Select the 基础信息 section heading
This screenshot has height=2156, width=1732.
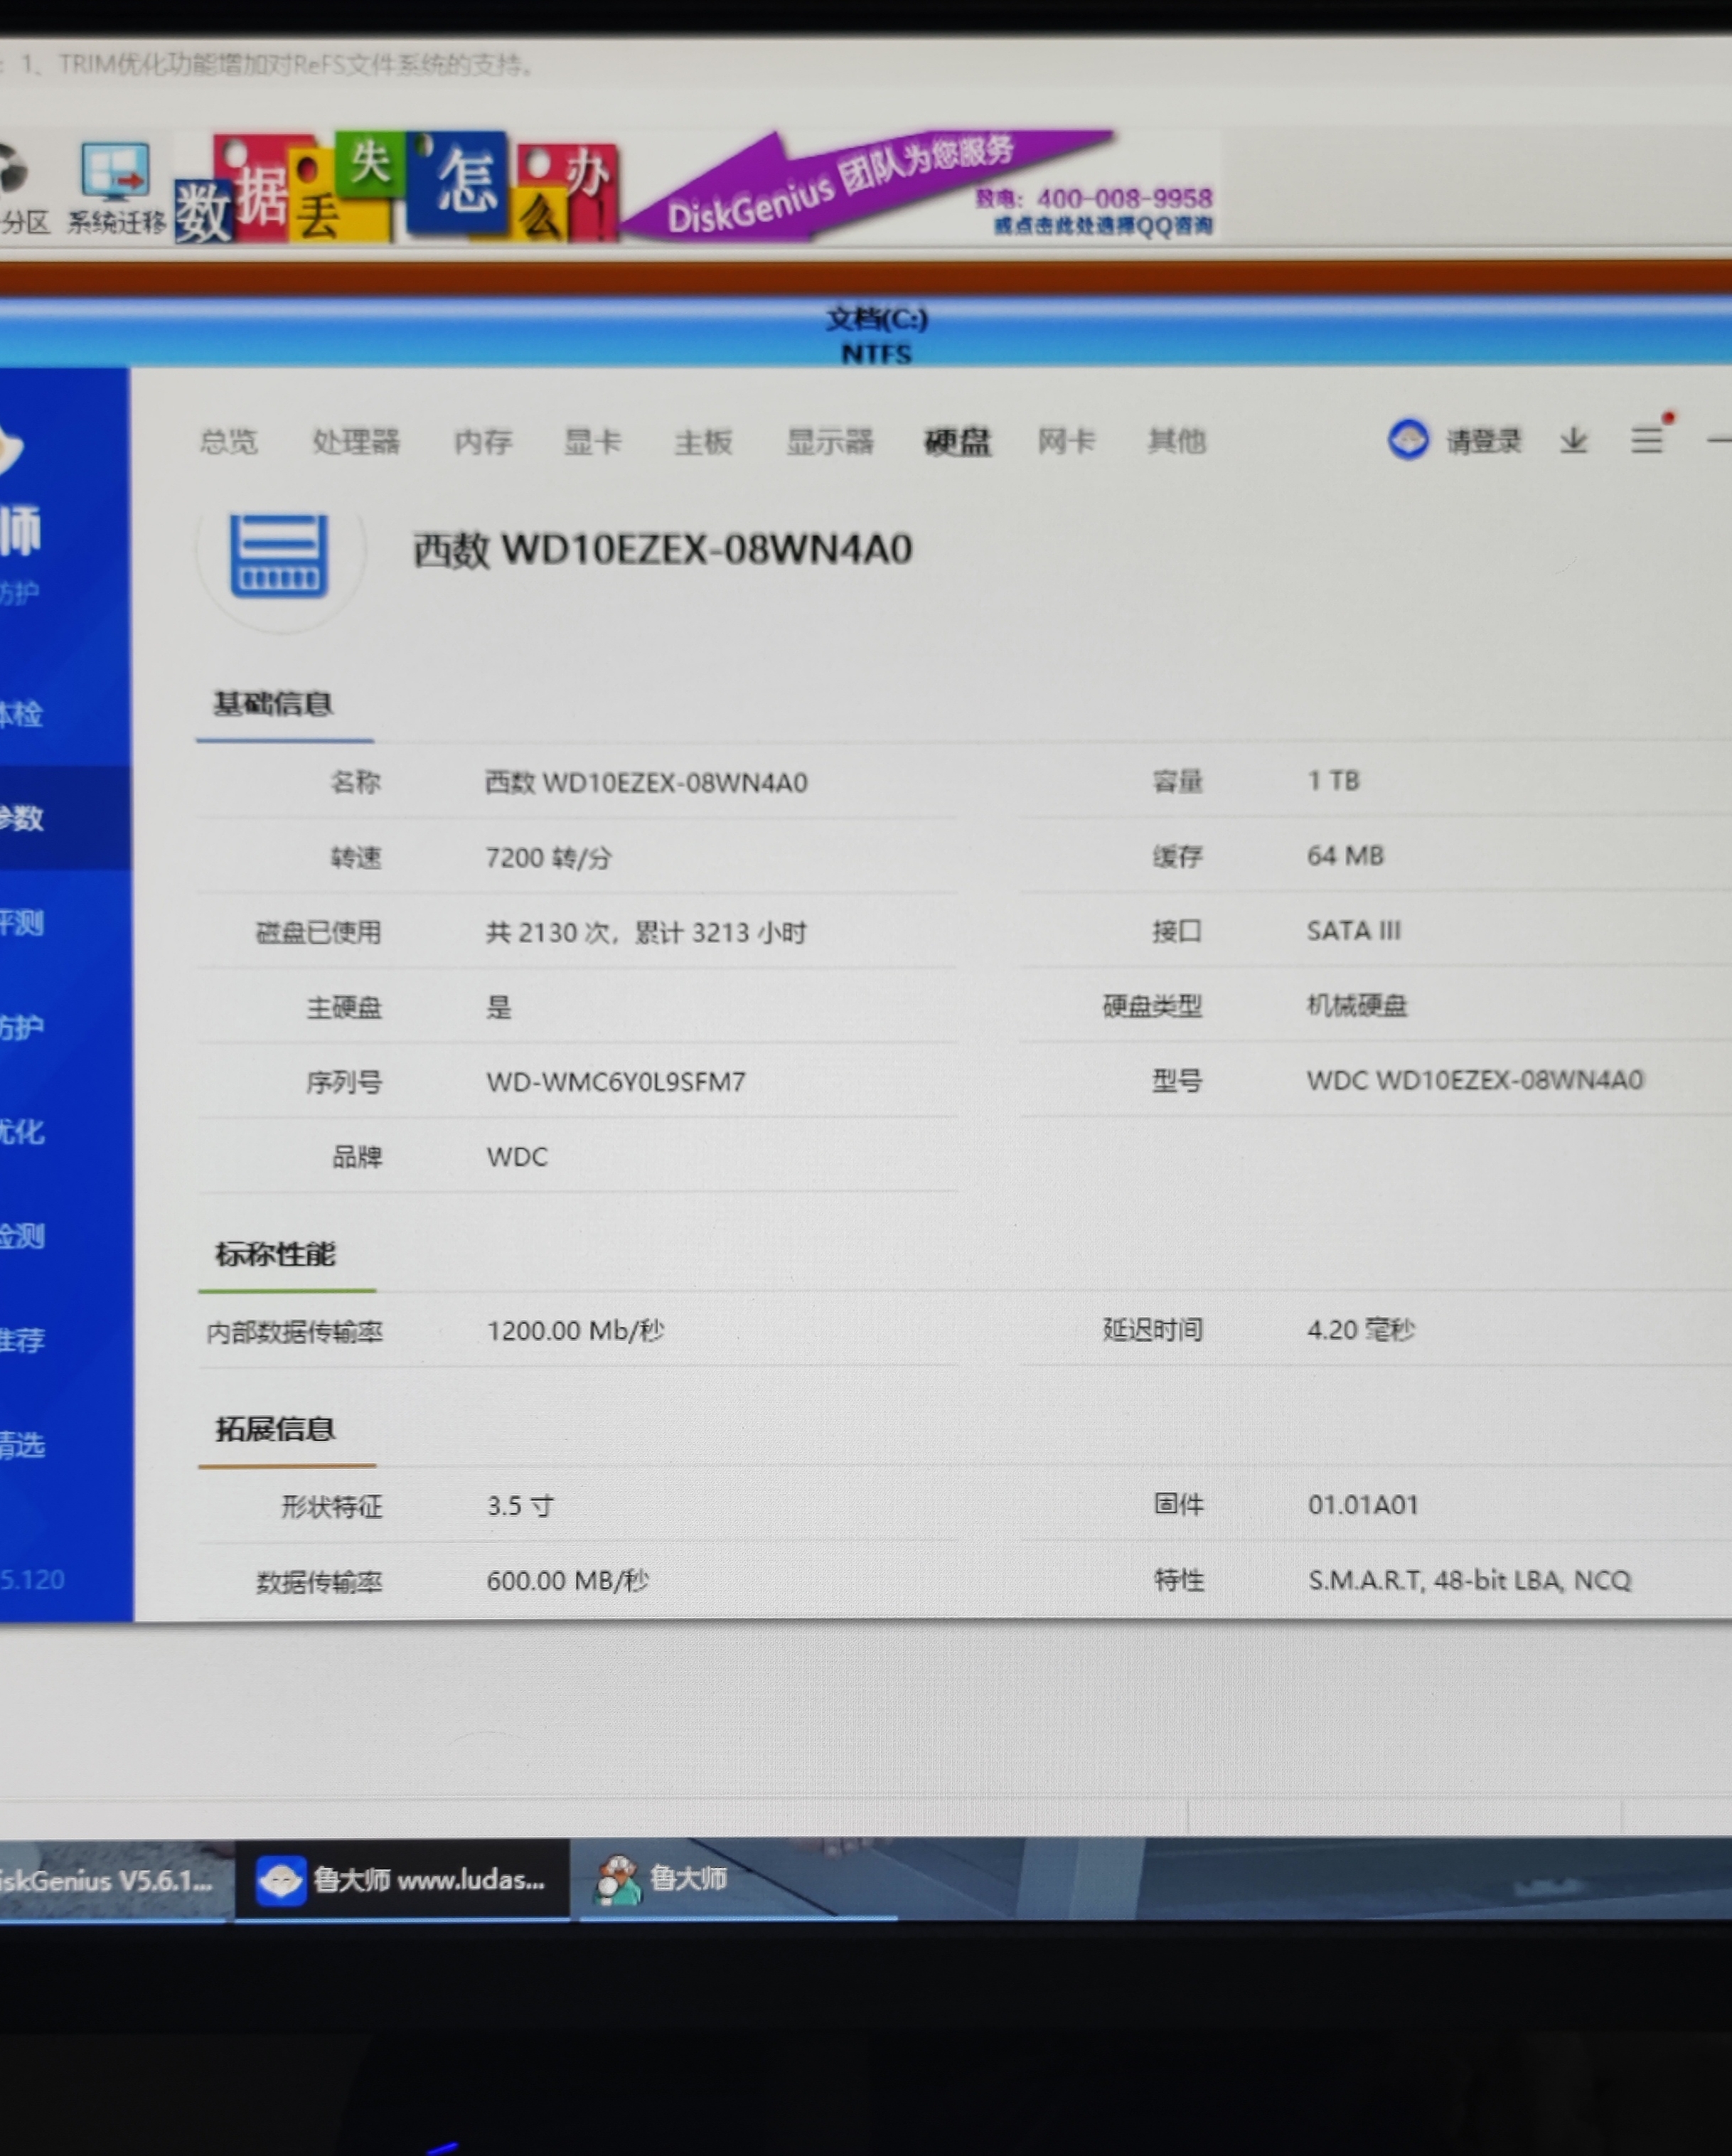[273, 704]
